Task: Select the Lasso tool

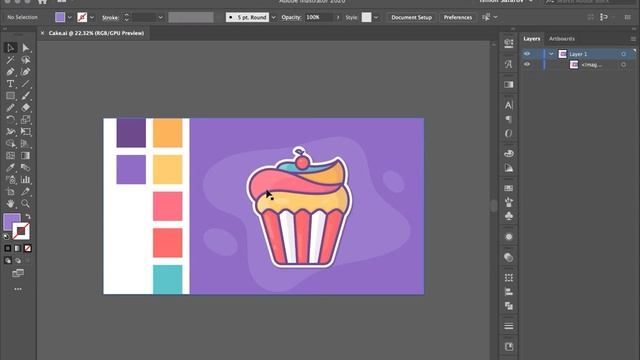Action: [x=26, y=60]
